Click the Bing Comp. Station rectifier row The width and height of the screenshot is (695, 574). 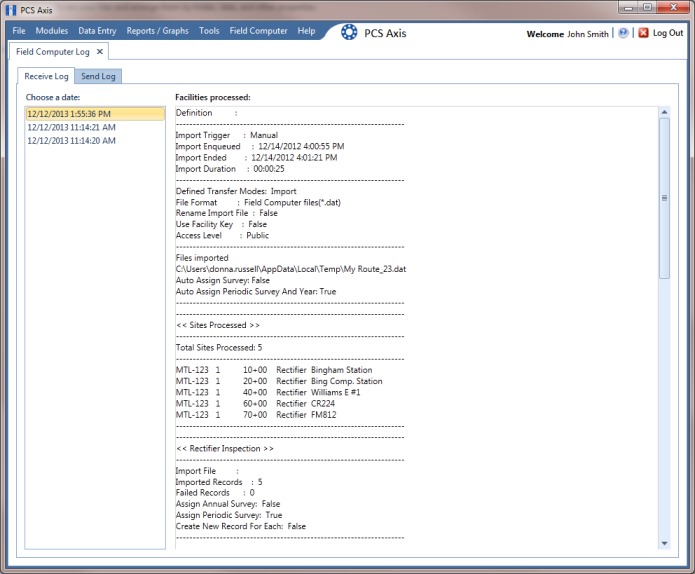pyautogui.click(x=279, y=381)
